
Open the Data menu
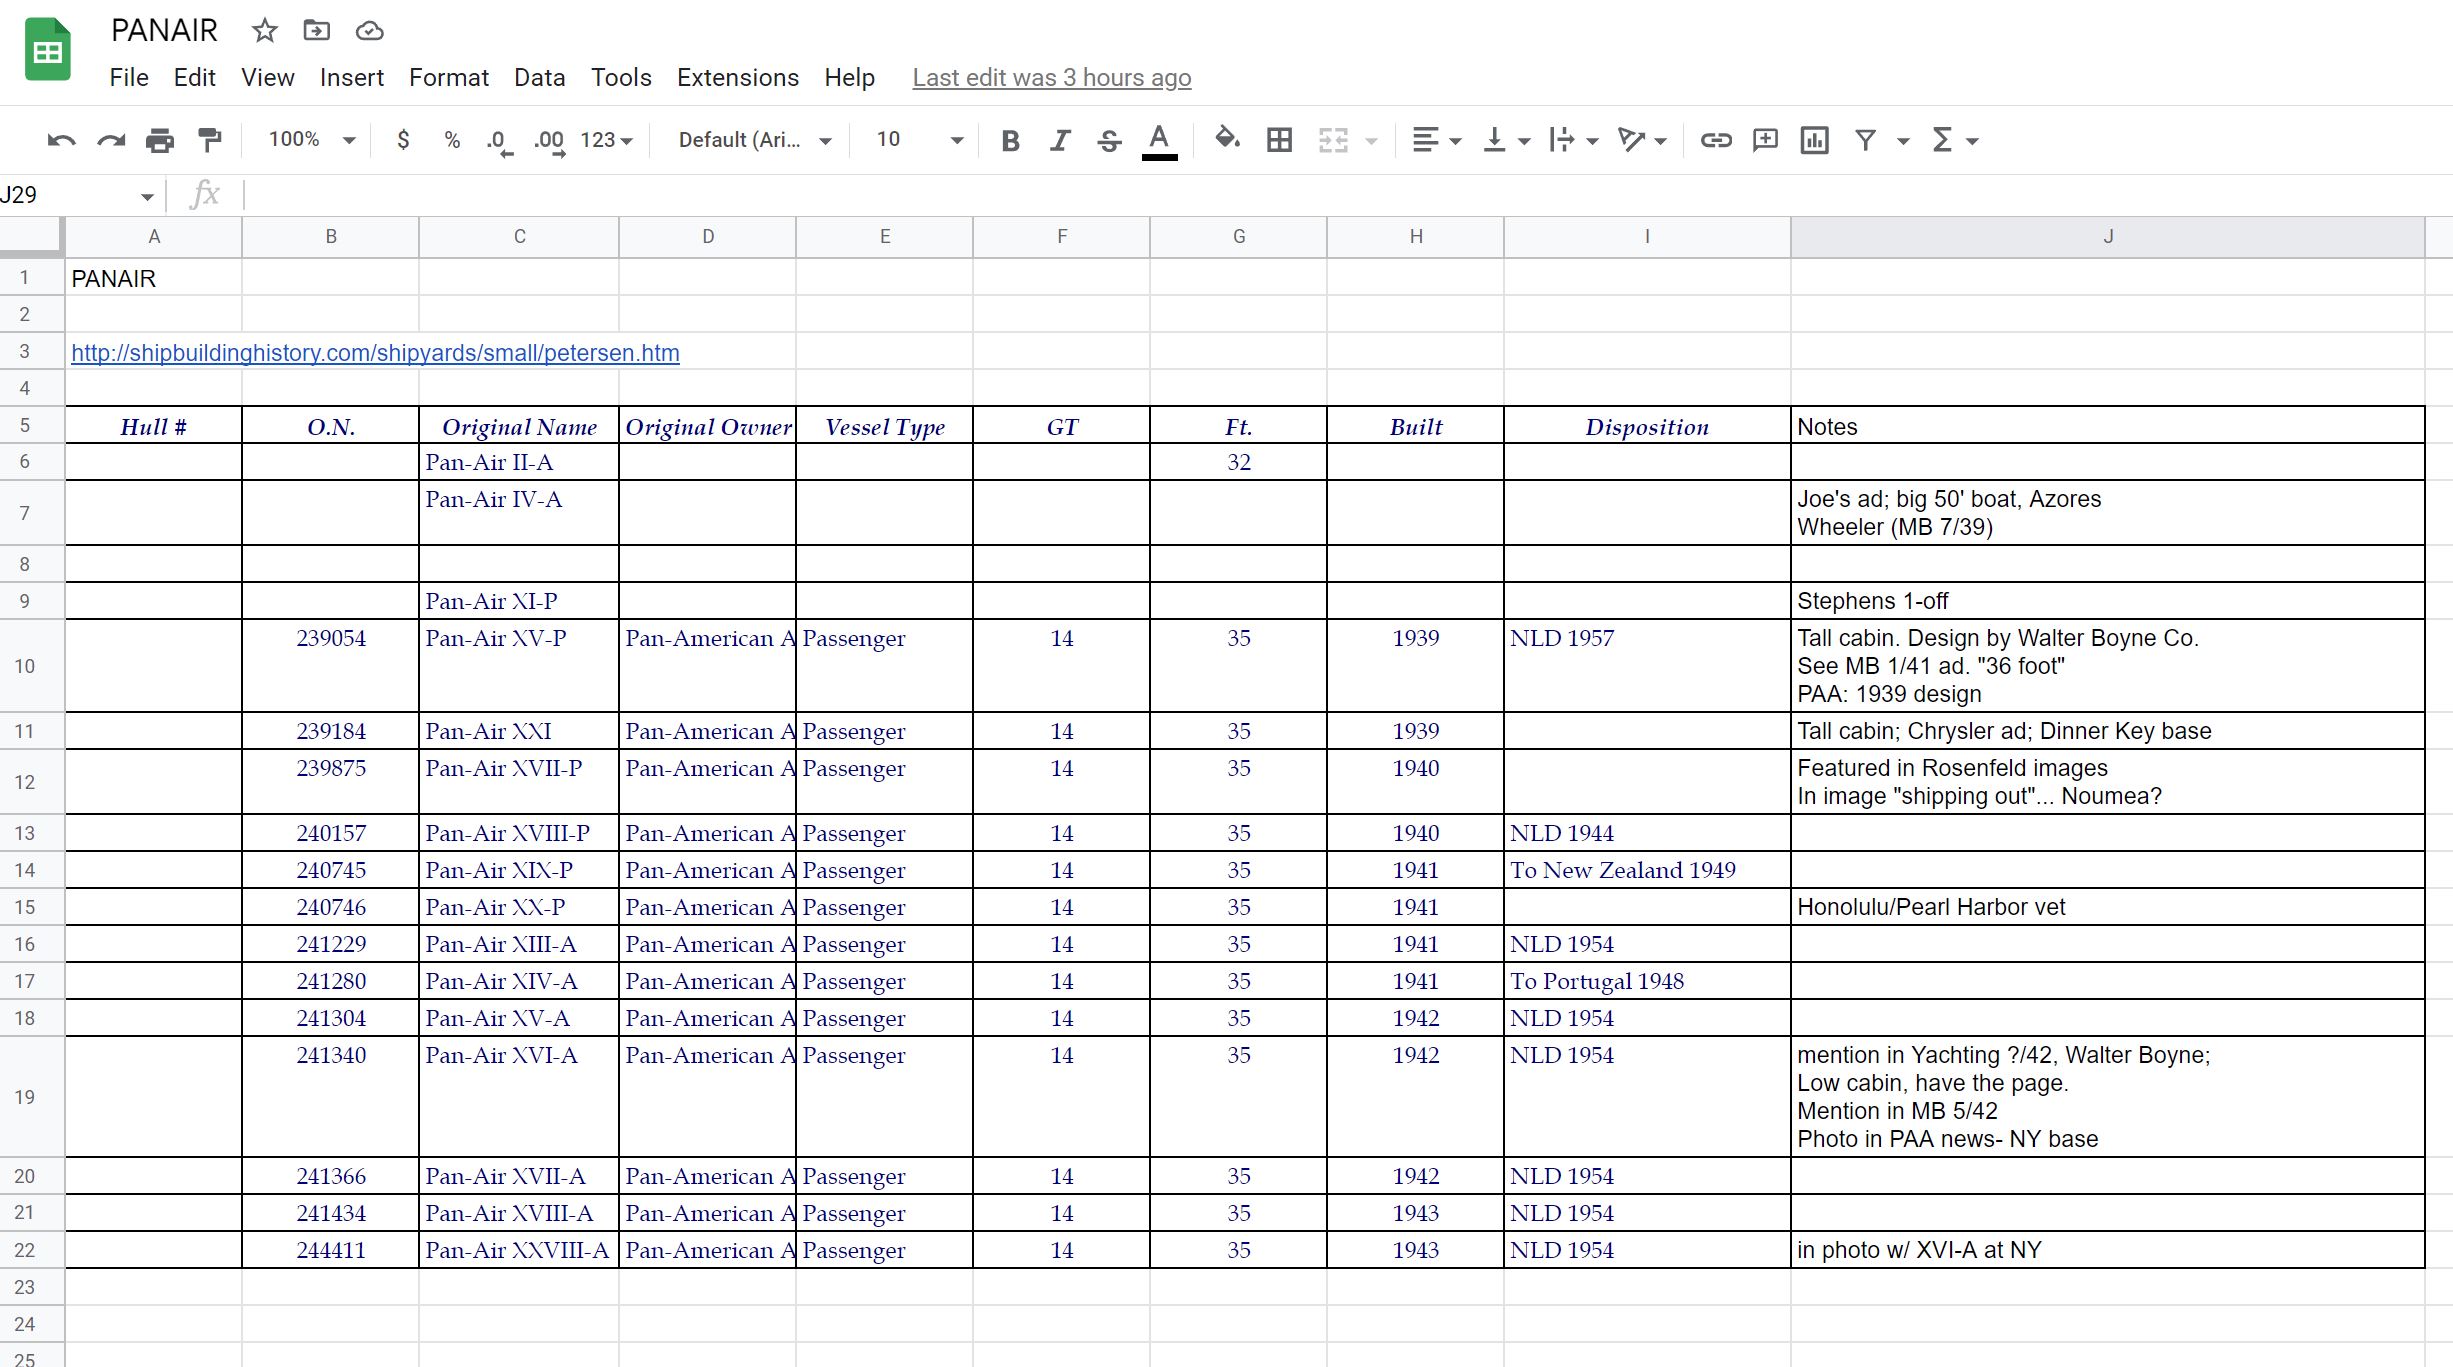(539, 78)
